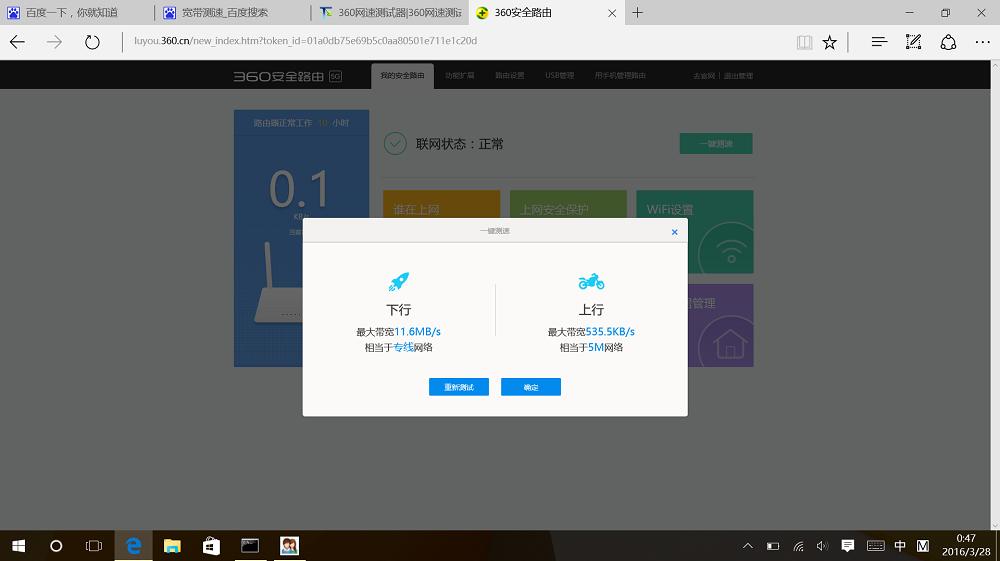
Task: Open the avatar app on the taskbar
Action: click(x=290, y=546)
